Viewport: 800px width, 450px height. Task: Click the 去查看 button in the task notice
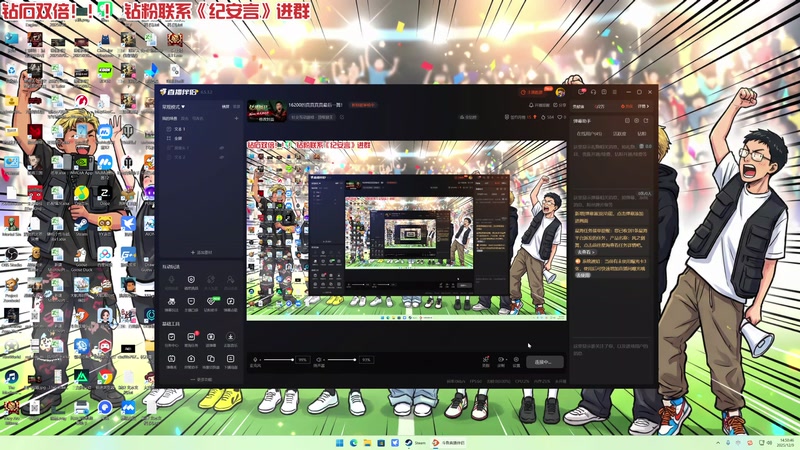pyautogui.click(x=585, y=252)
